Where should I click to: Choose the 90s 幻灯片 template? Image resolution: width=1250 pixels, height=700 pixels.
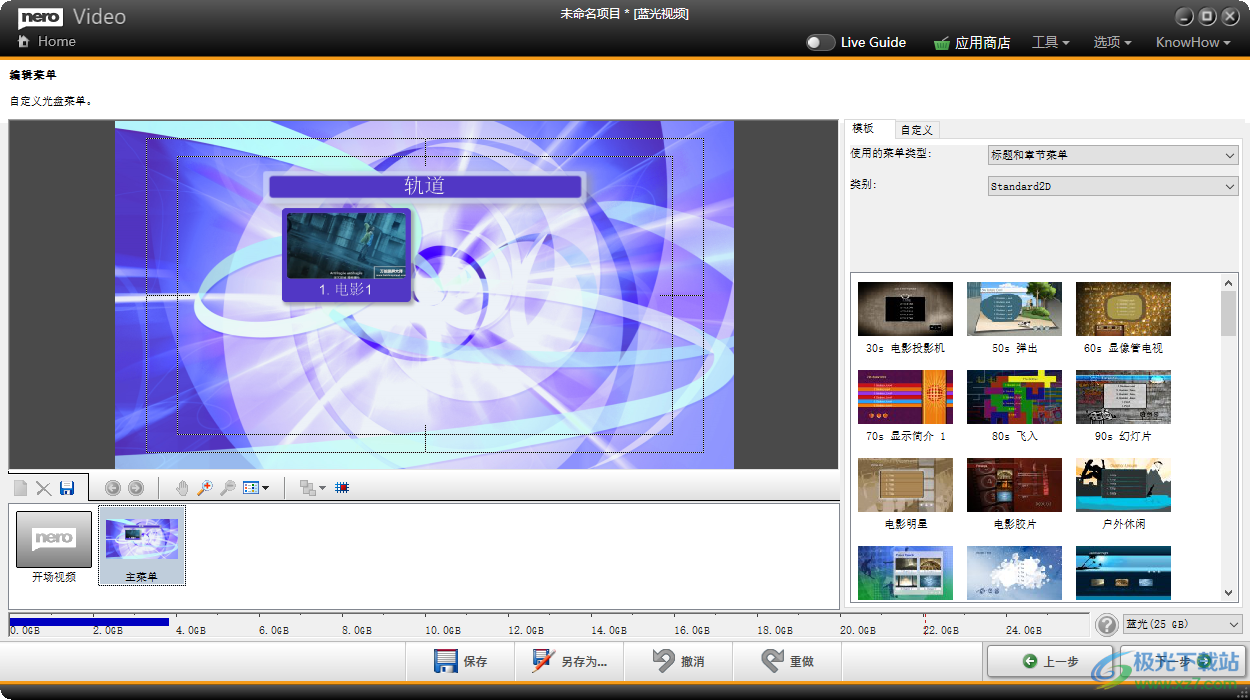1123,406
